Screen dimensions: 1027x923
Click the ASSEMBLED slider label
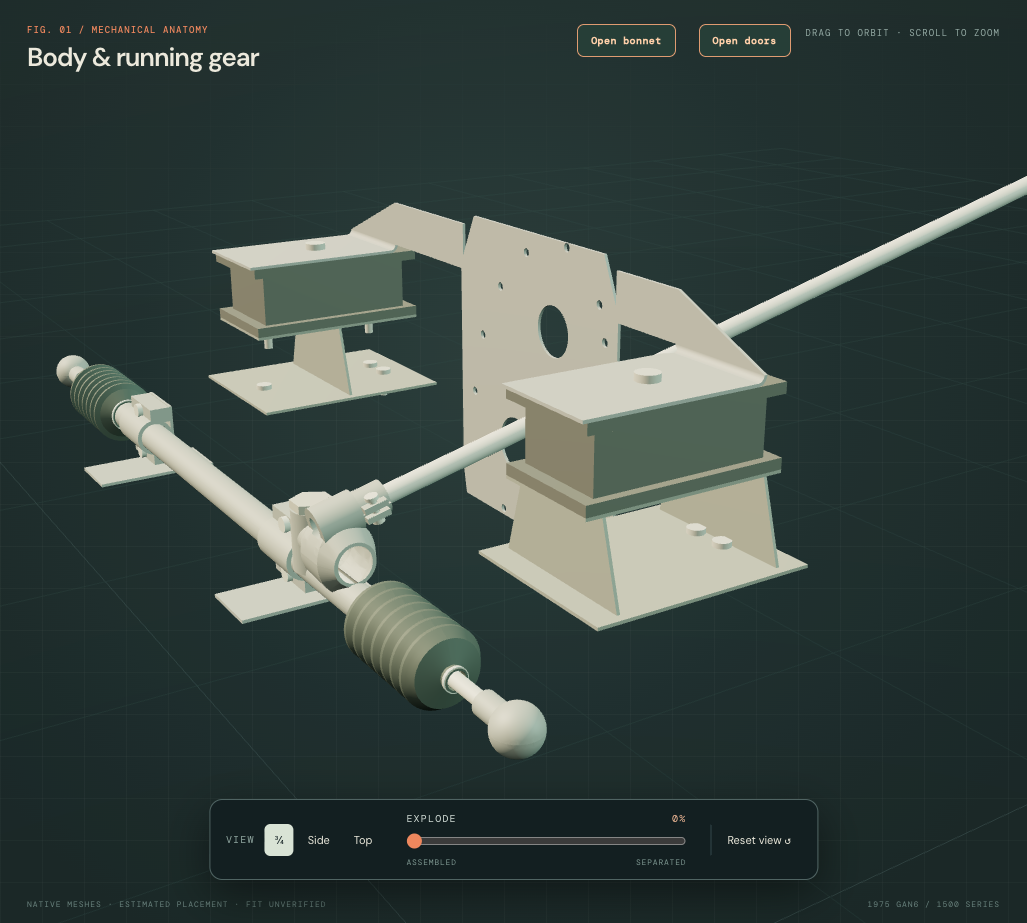pos(431,862)
